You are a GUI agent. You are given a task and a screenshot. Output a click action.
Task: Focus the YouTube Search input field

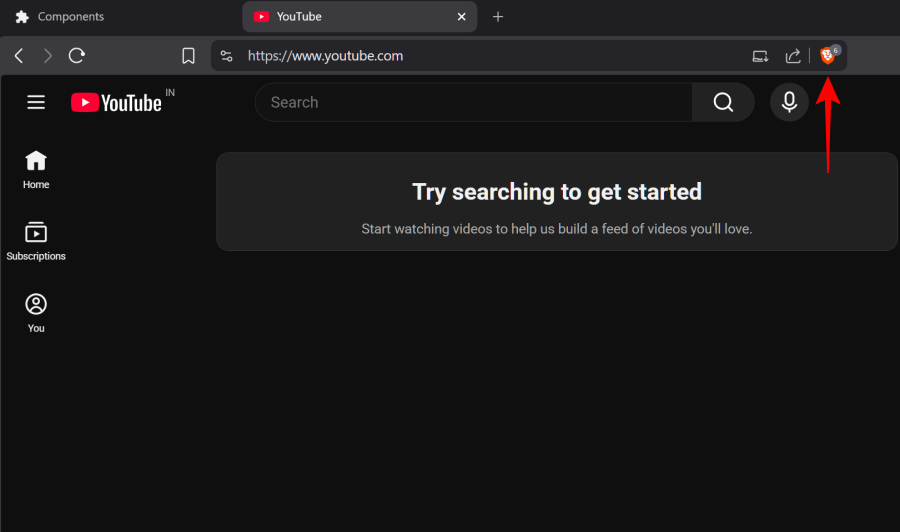pyautogui.click(x=473, y=102)
